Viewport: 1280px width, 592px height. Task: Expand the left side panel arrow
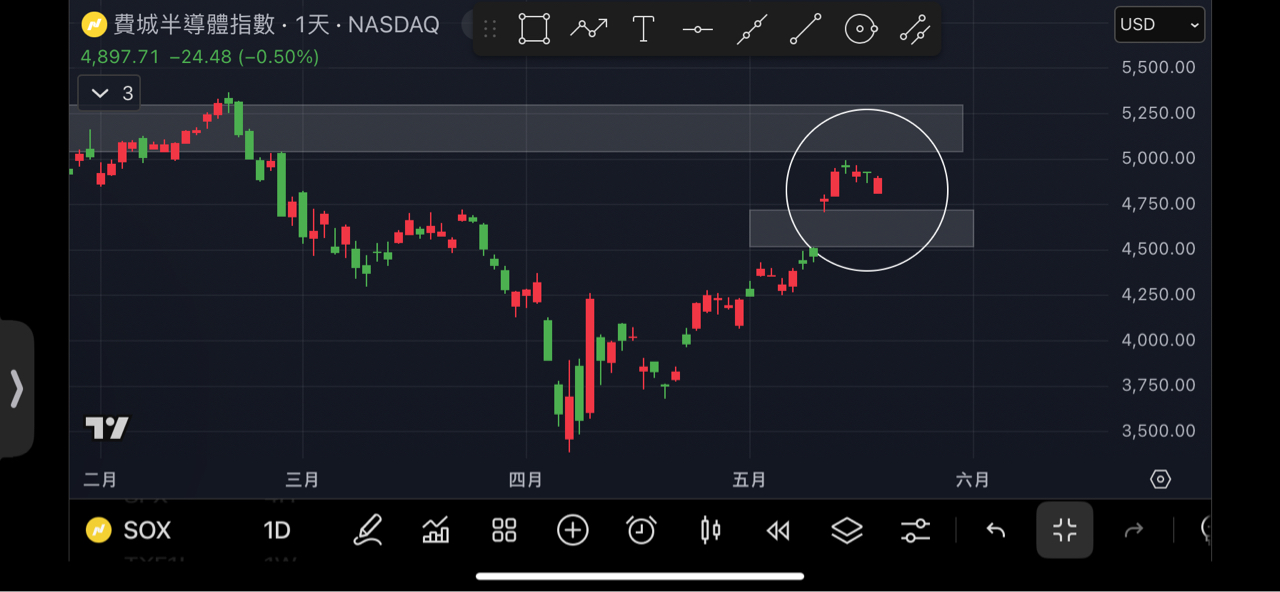[x=17, y=389]
